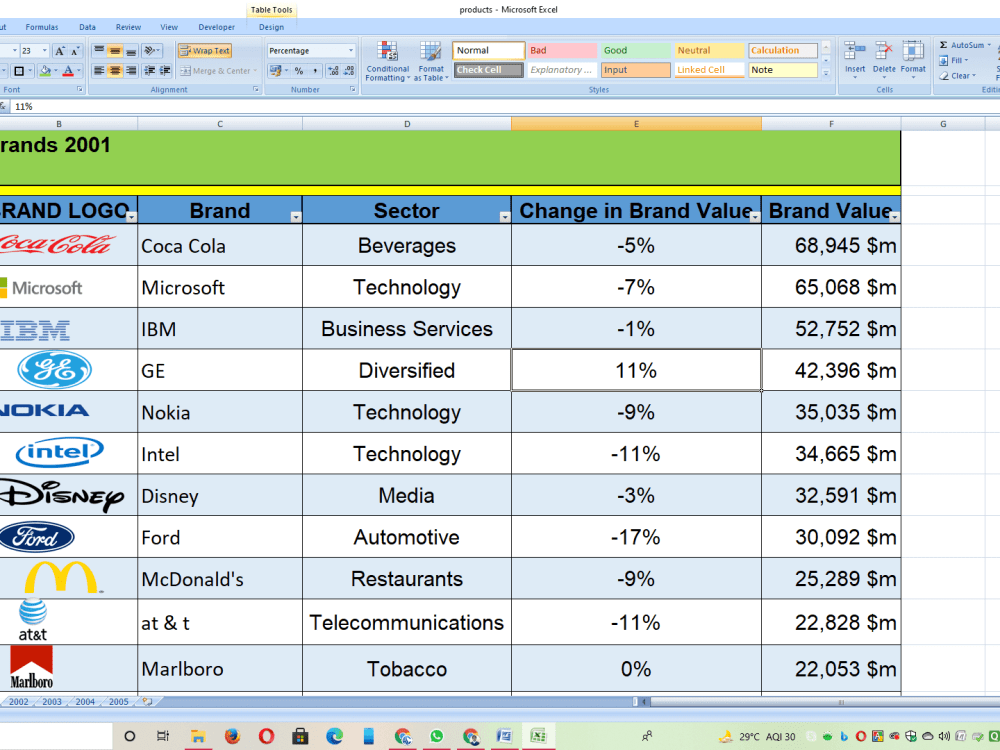Click in the formula bar showing 11%
The height and width of the screenshot is (750, 1000).
504,107
